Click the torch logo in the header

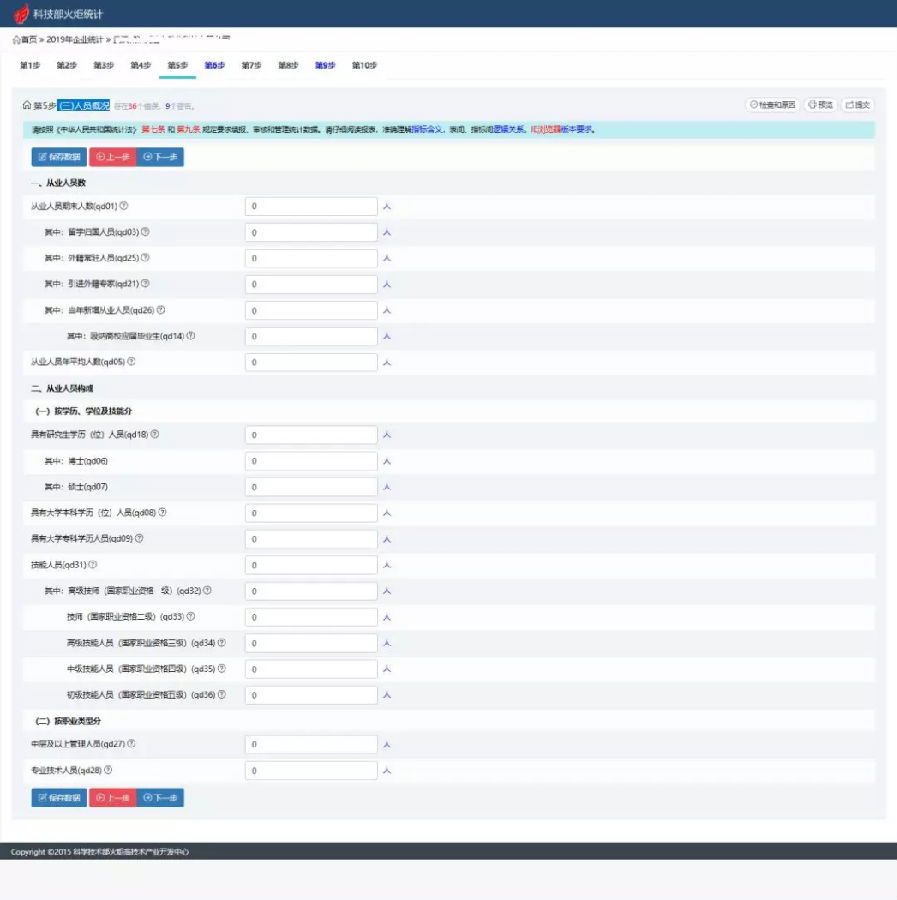point(20,14)
